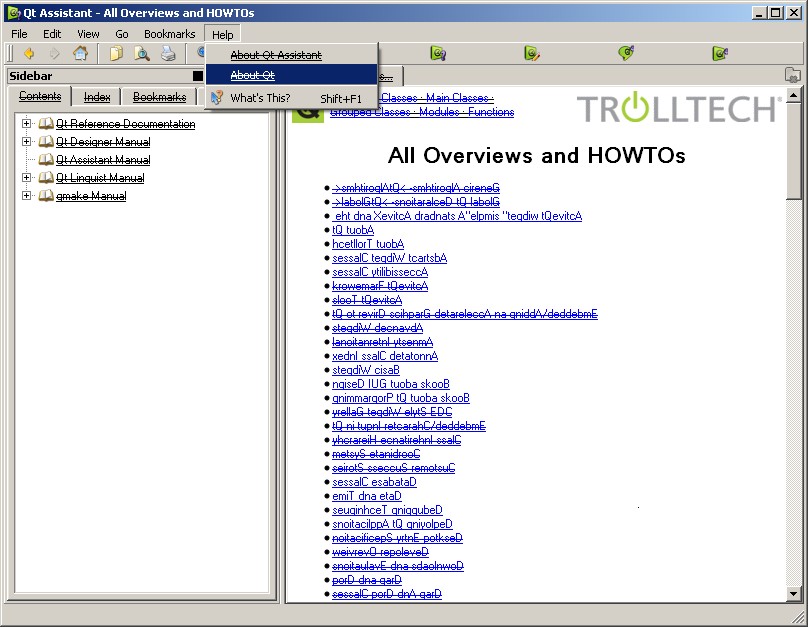Go to Home page via house icon
This screenshot has height=627, width=808.
pyautogui.click(x=80, y=54)
